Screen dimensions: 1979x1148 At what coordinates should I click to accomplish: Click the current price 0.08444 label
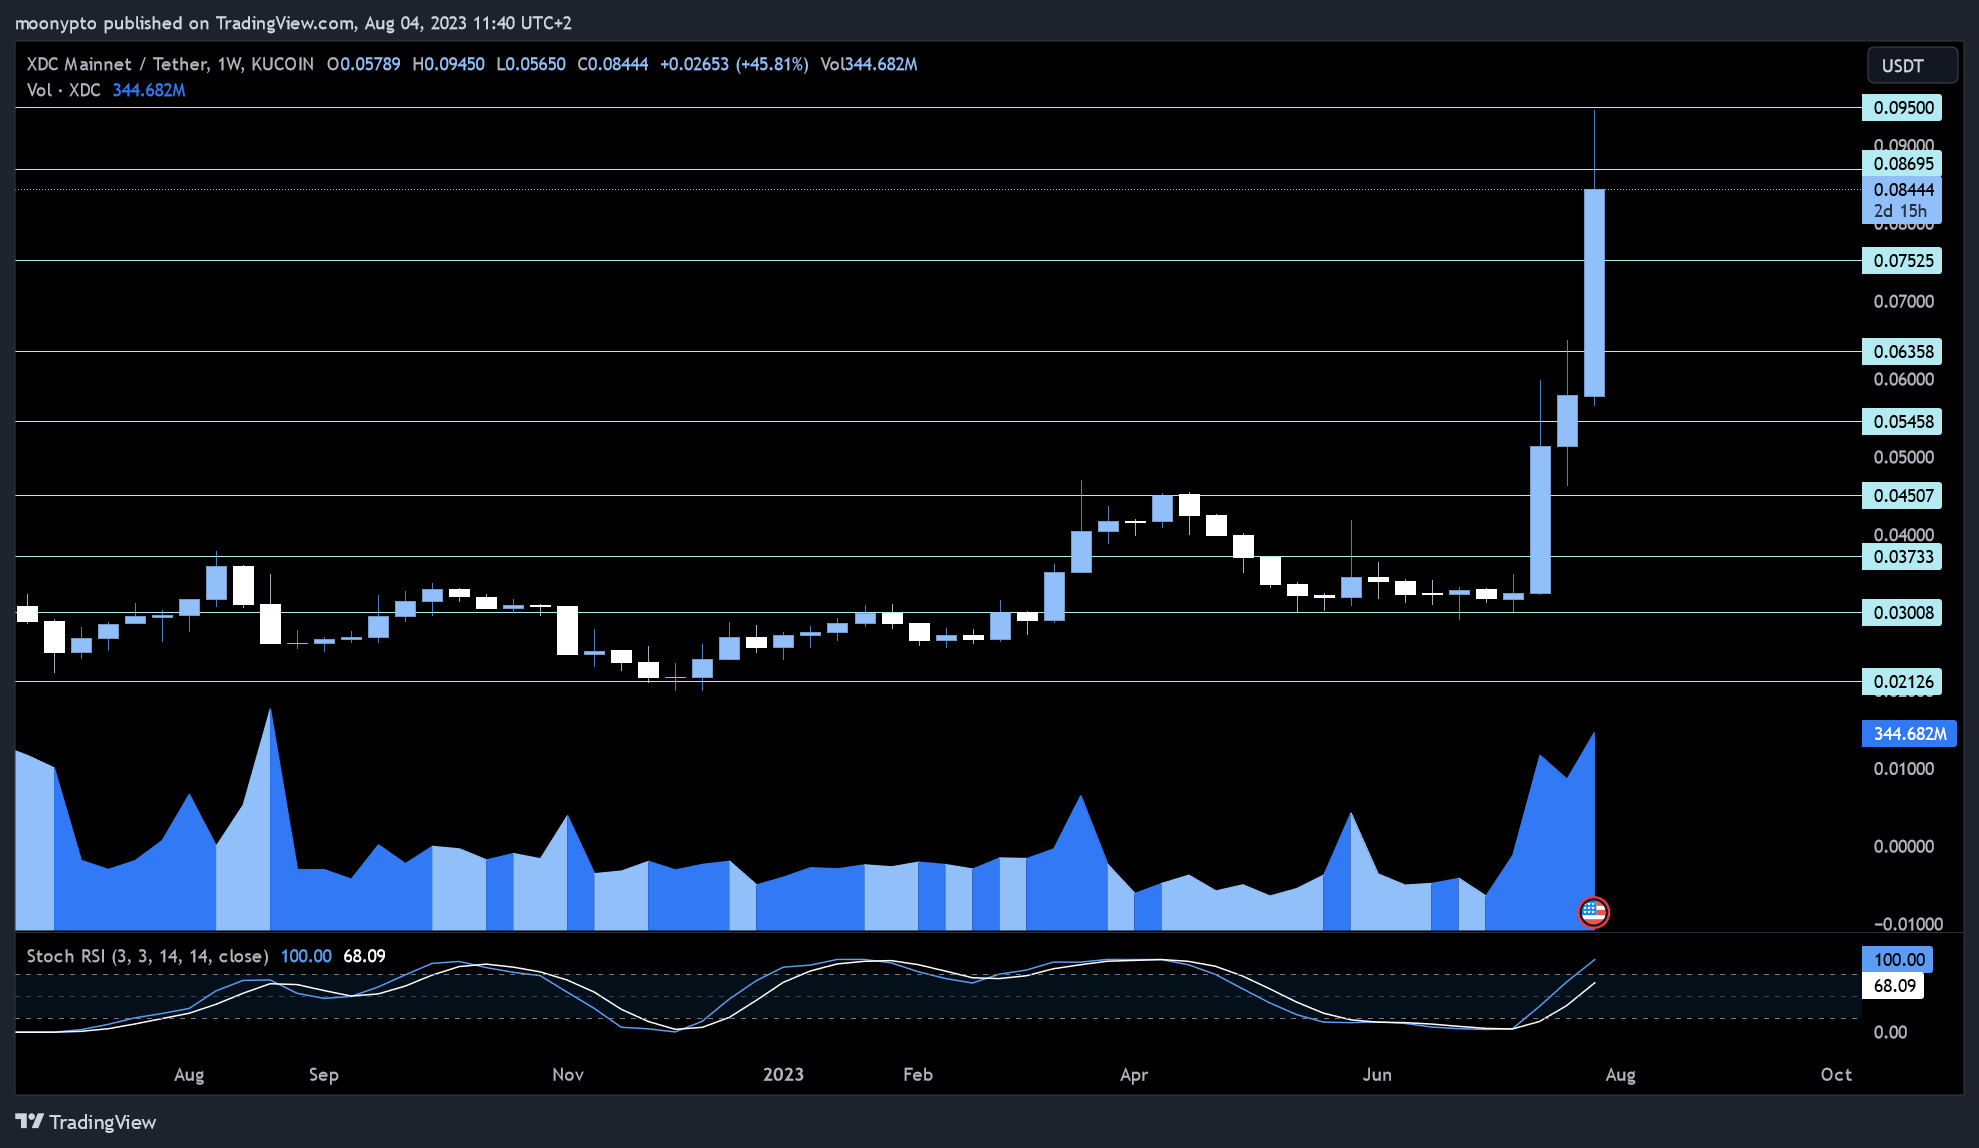click(x=1902, y=189)
